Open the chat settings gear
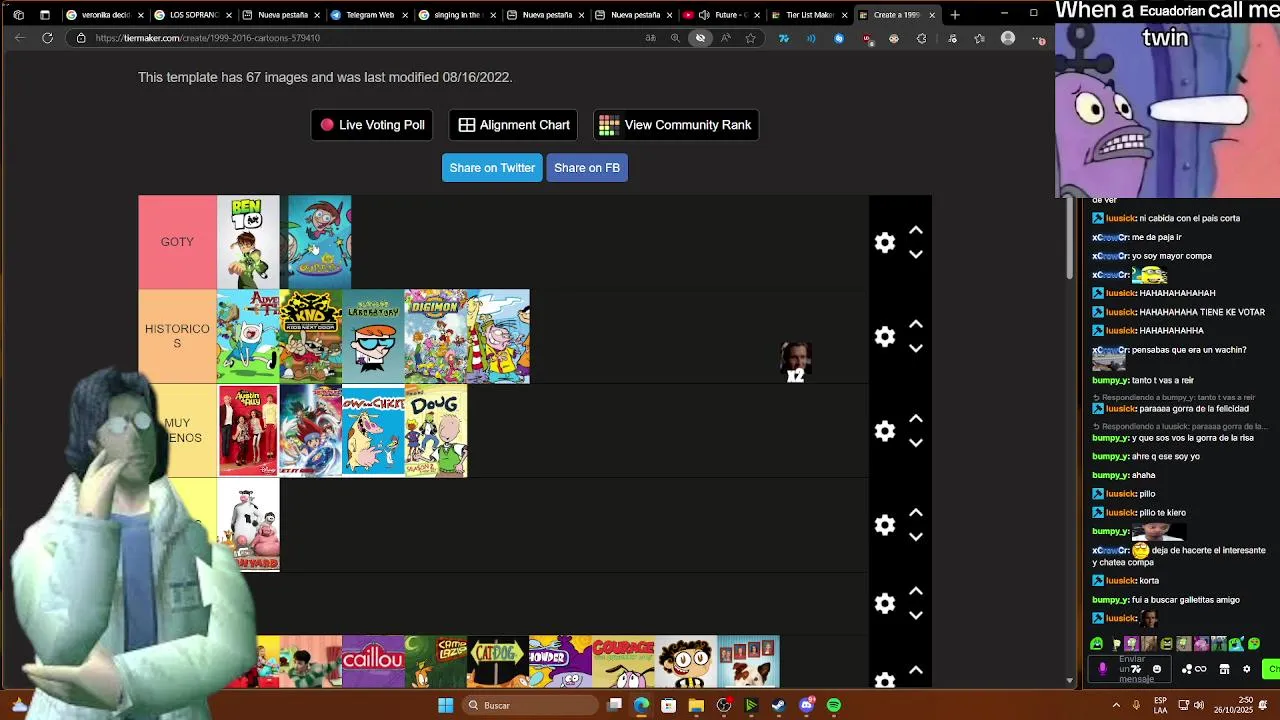This screenshot has height=720, width=1280. tap(1246, 669)
